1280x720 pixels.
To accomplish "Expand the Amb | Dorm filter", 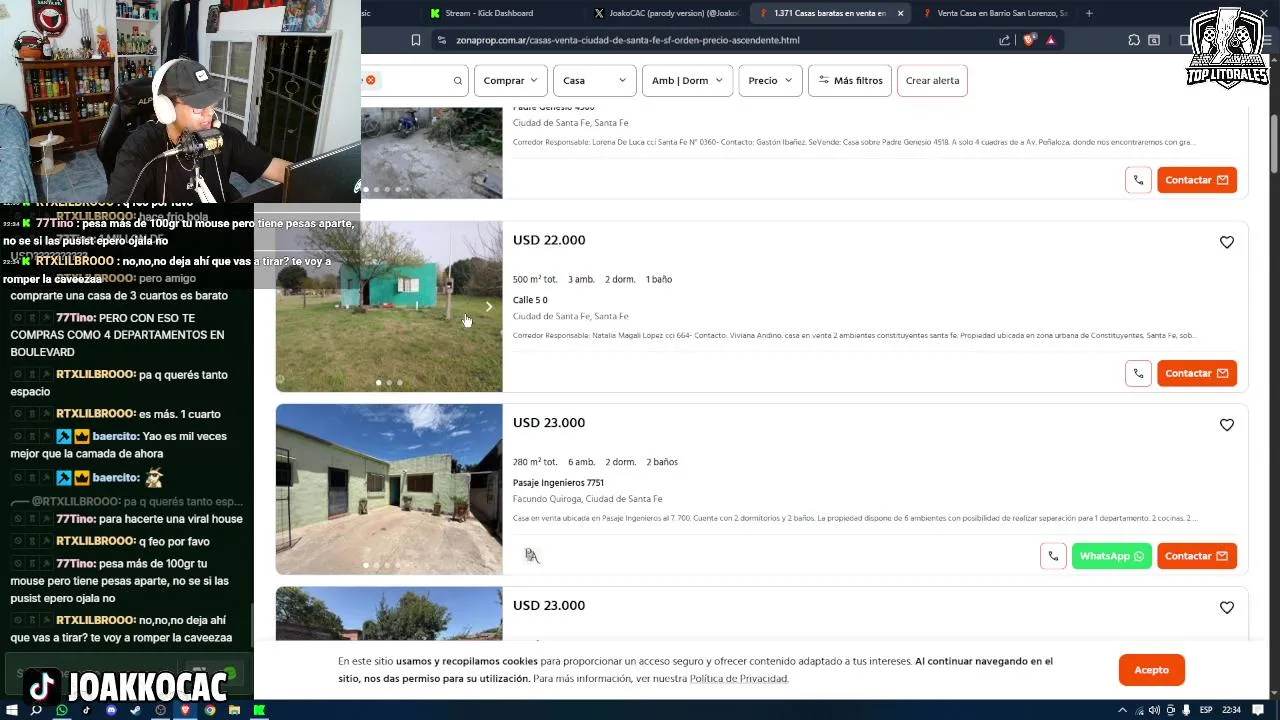I will pos(687,80).
